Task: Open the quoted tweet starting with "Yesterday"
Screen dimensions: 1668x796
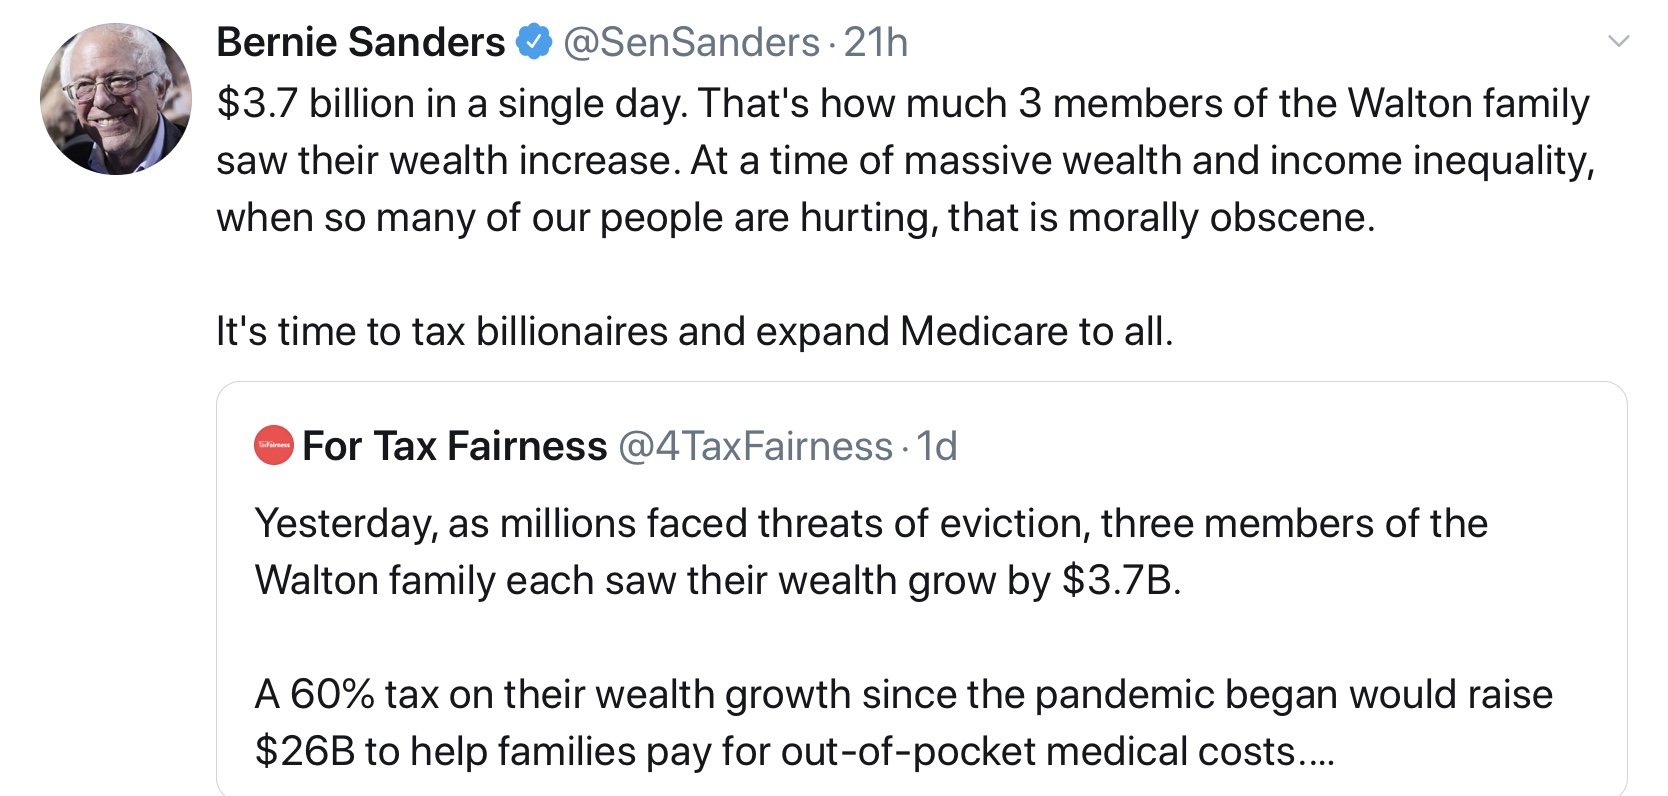Action: 870,524
